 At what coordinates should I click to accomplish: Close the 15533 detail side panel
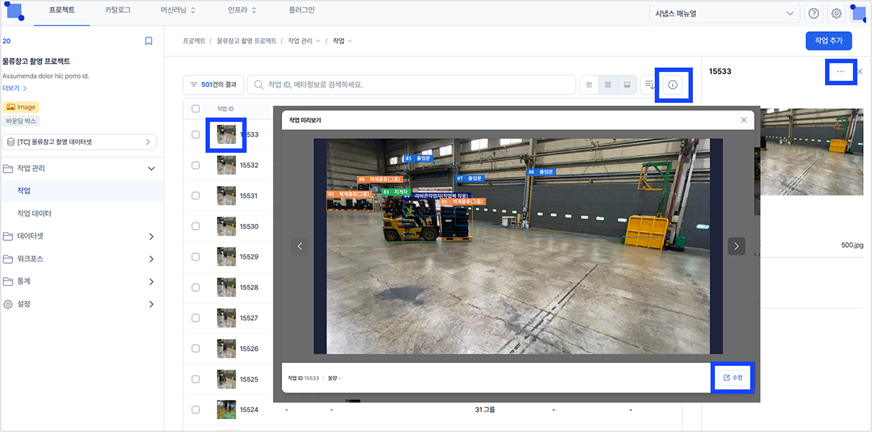(860, 72)
